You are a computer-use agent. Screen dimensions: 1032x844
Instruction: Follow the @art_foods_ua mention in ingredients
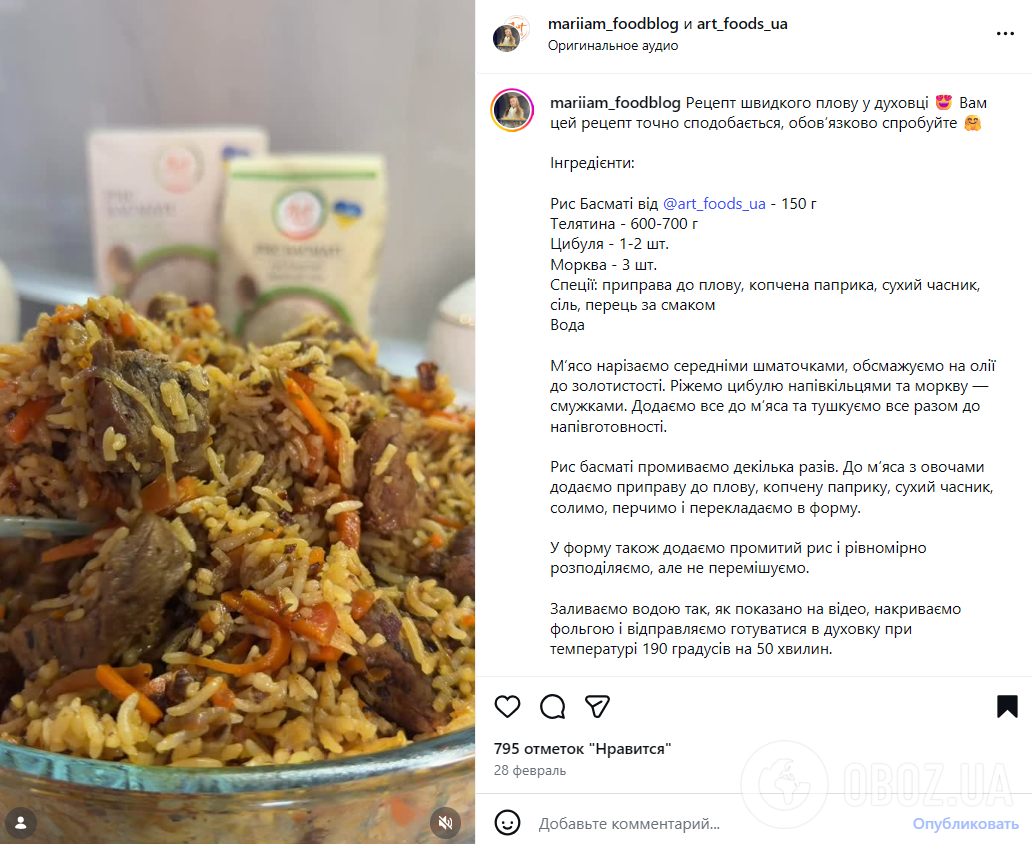[x=714, y=204]
